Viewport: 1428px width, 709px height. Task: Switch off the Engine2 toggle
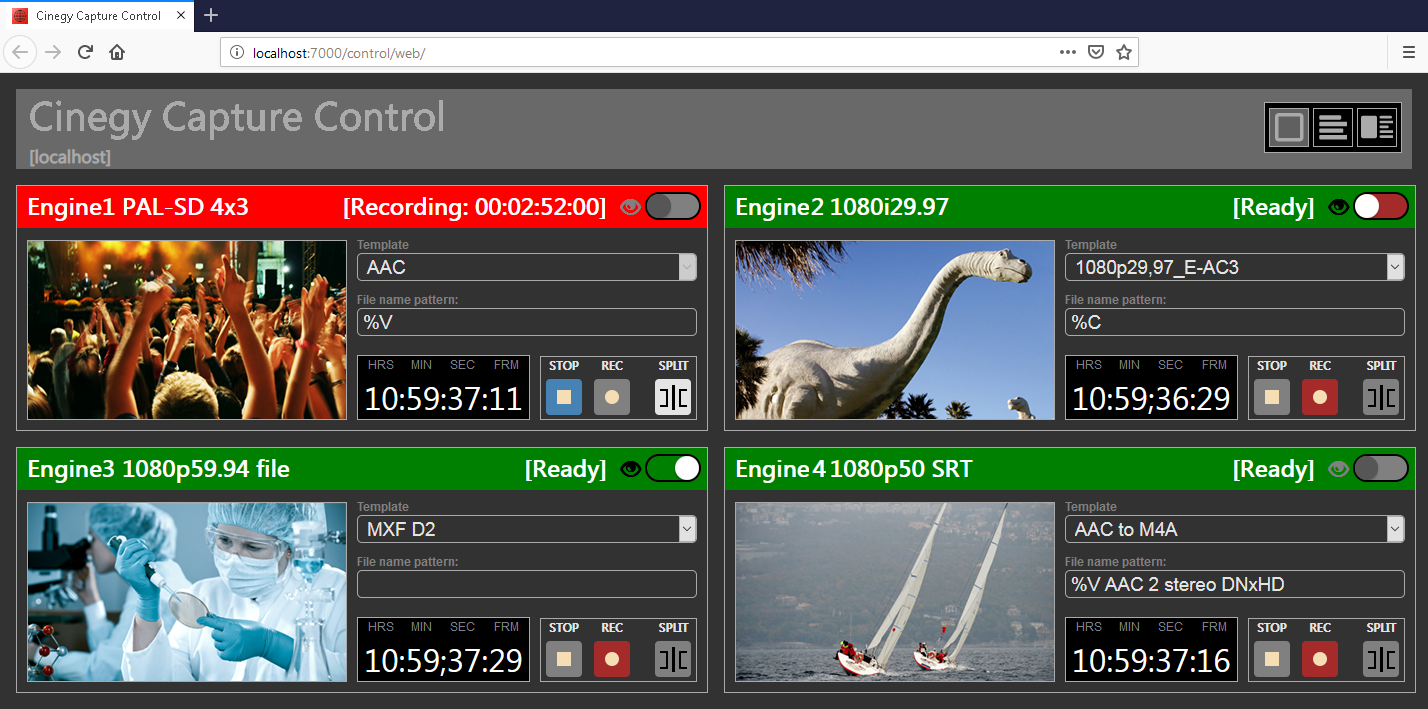coord(1380,206)
